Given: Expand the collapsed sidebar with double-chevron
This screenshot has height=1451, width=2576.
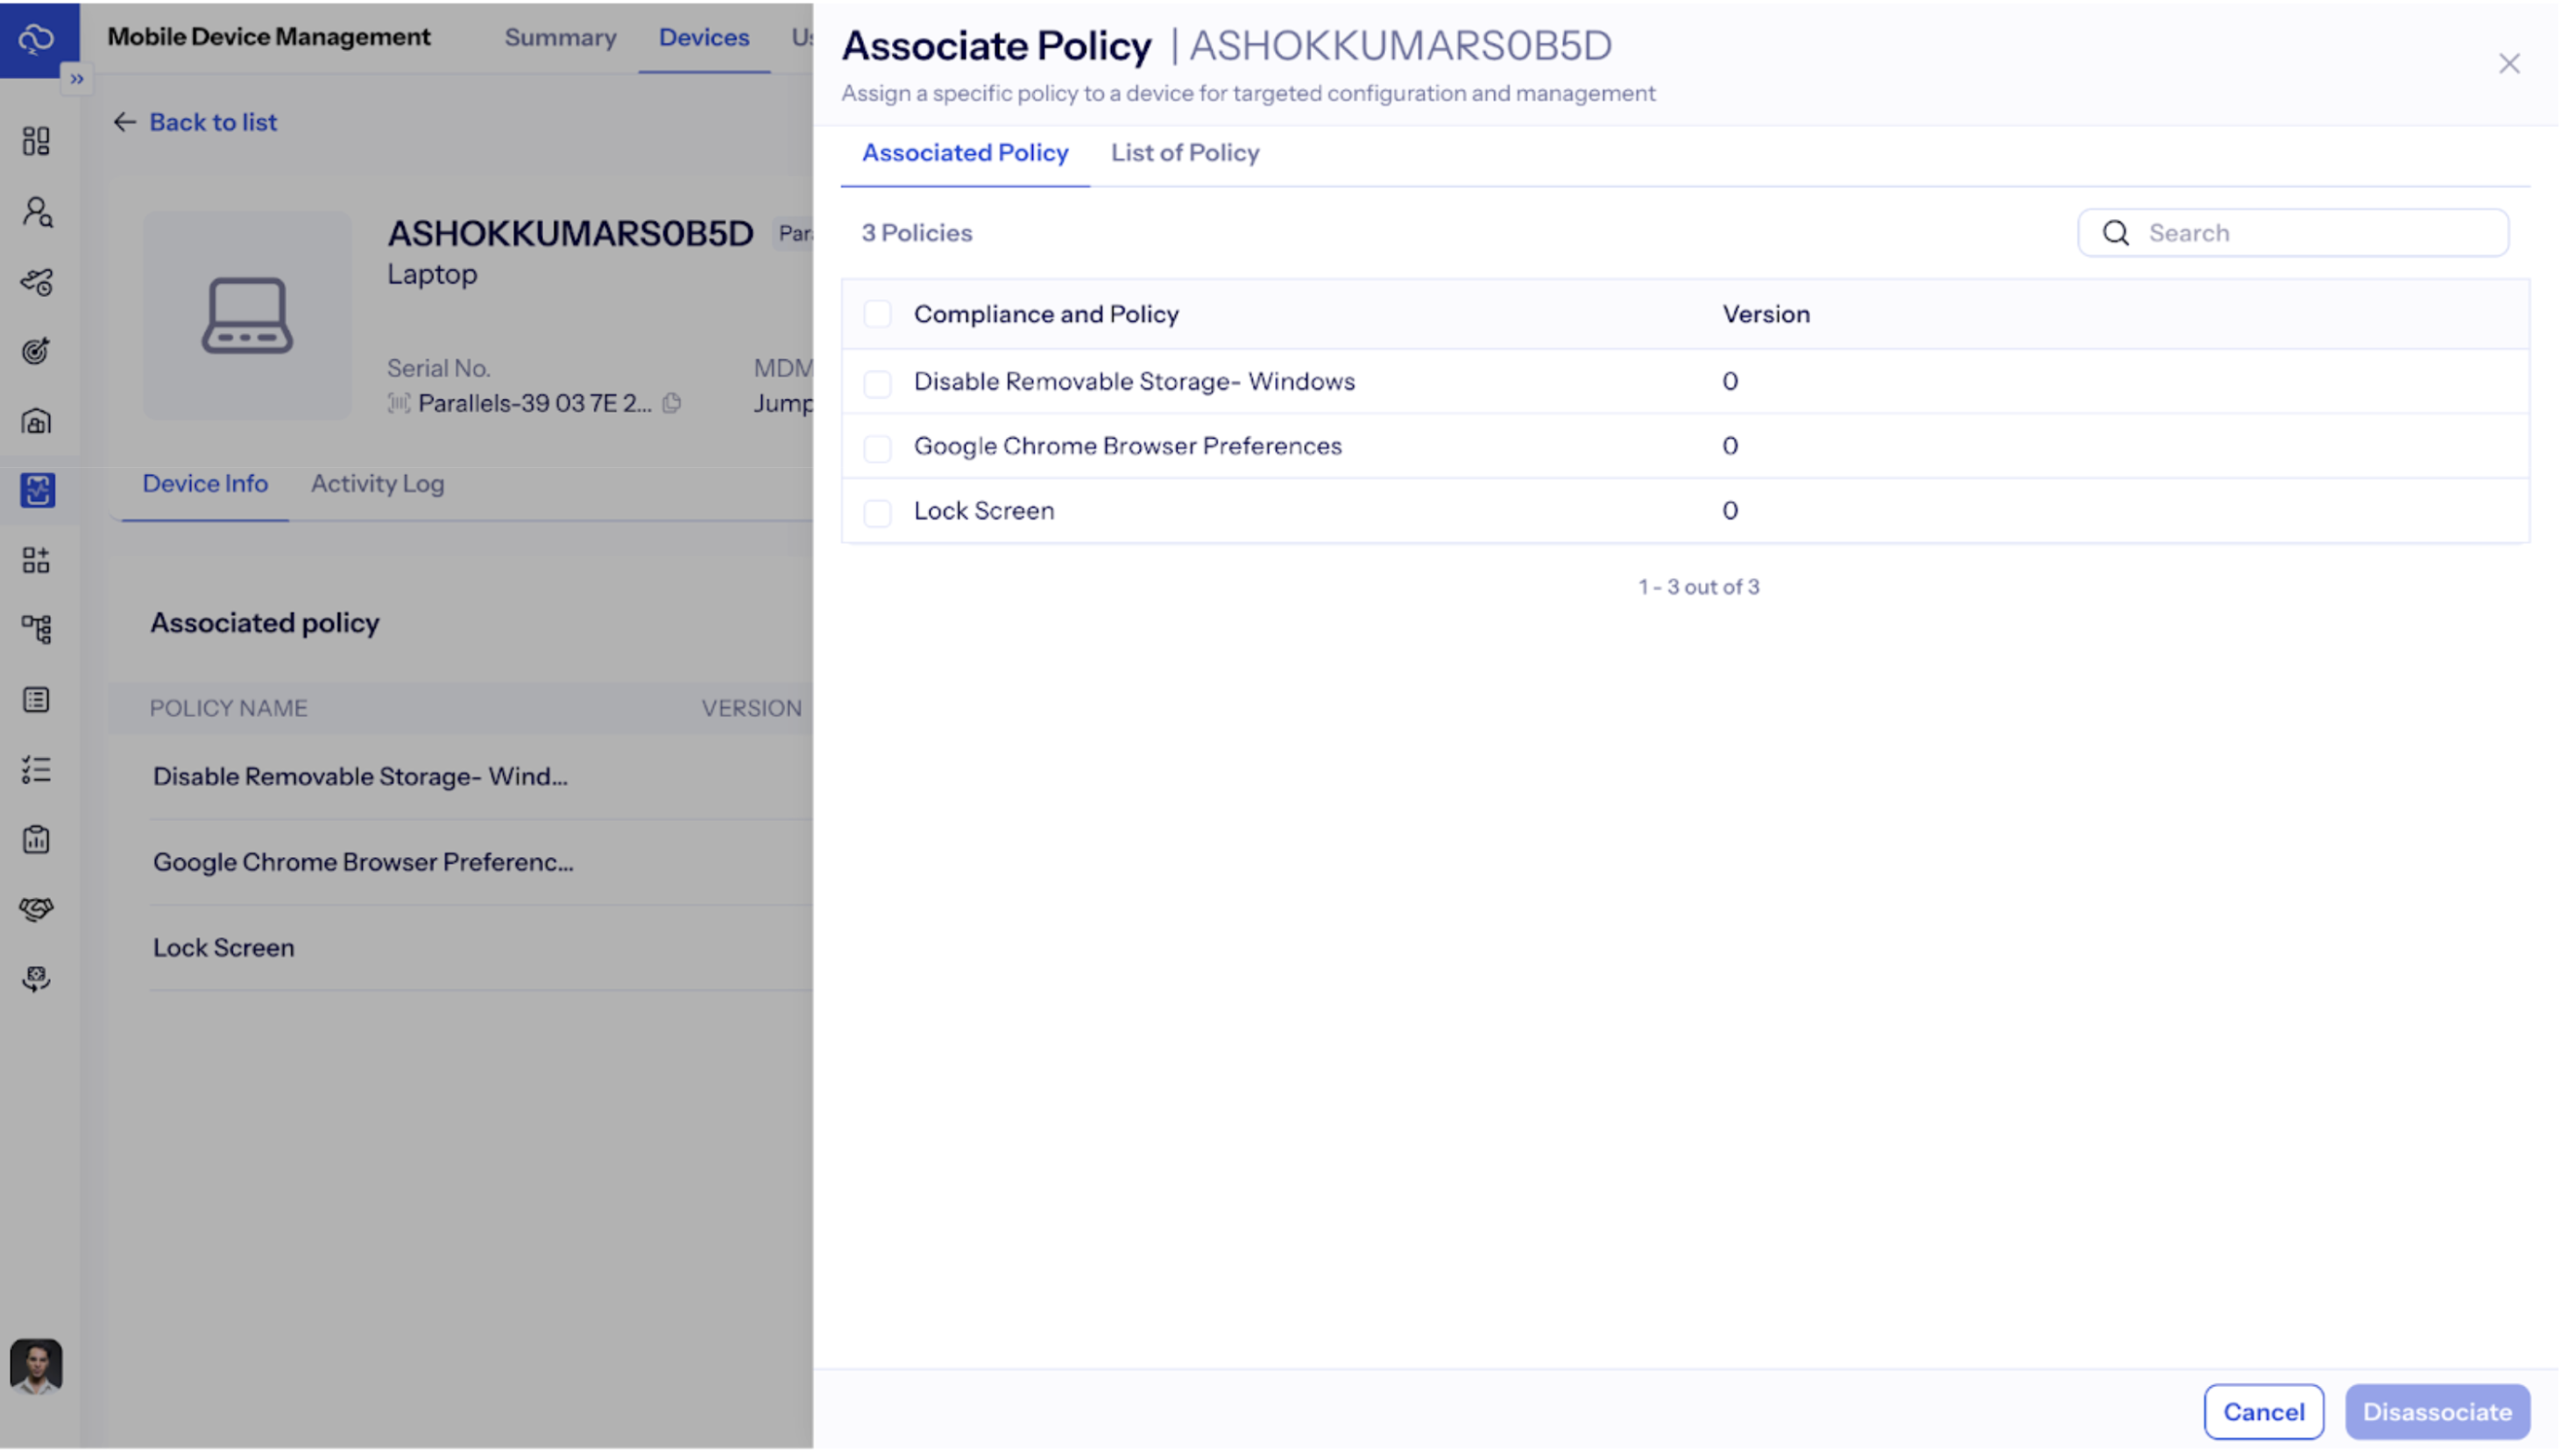Looking at the screenshot, I should coord(77,78).
